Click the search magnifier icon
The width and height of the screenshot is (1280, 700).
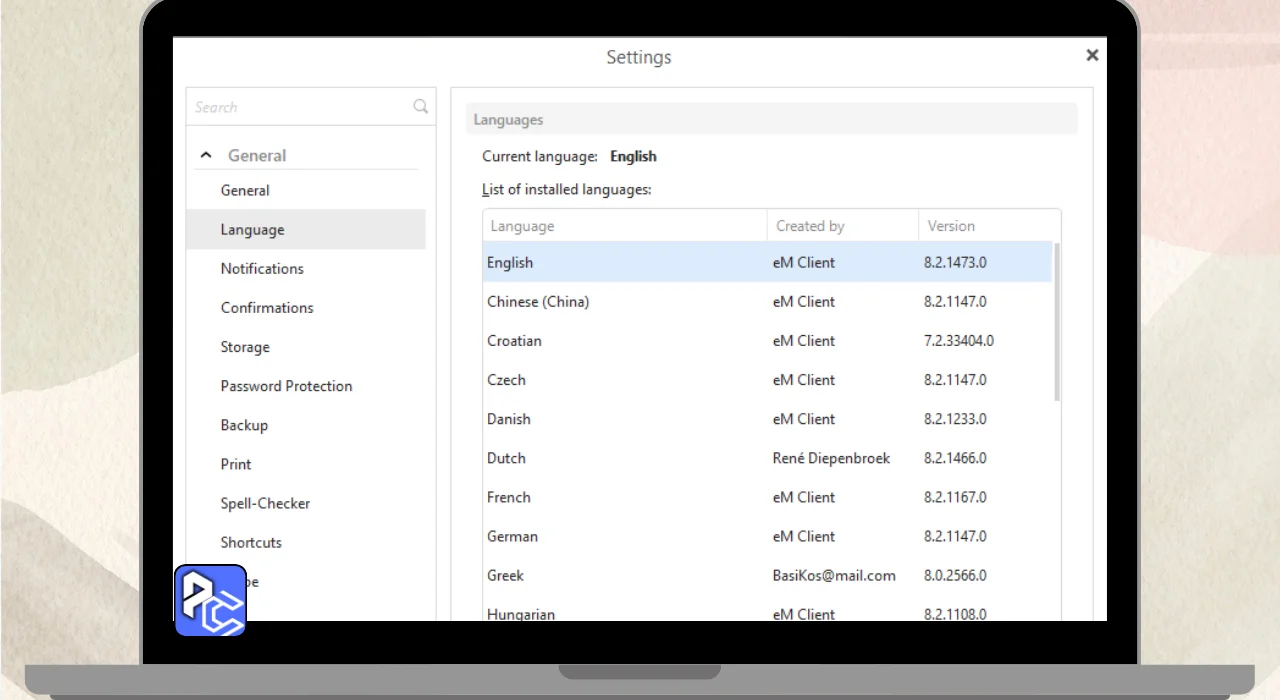420,107
